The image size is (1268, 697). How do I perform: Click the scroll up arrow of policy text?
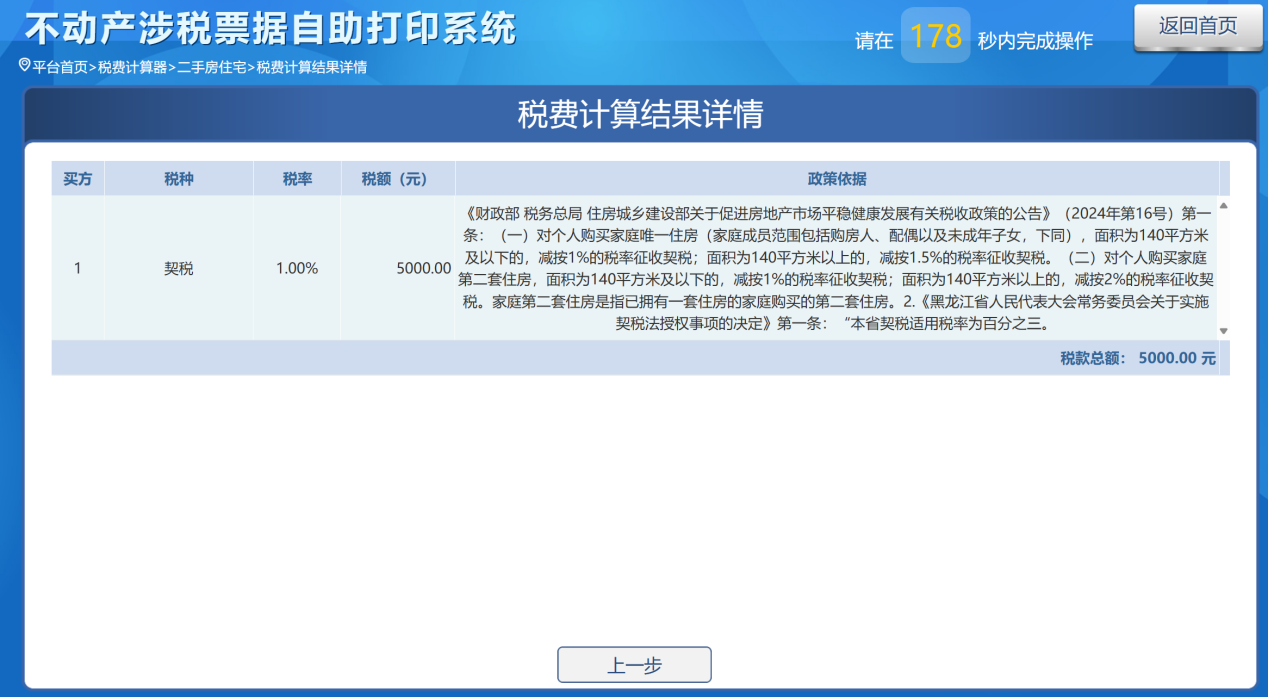1223,206
